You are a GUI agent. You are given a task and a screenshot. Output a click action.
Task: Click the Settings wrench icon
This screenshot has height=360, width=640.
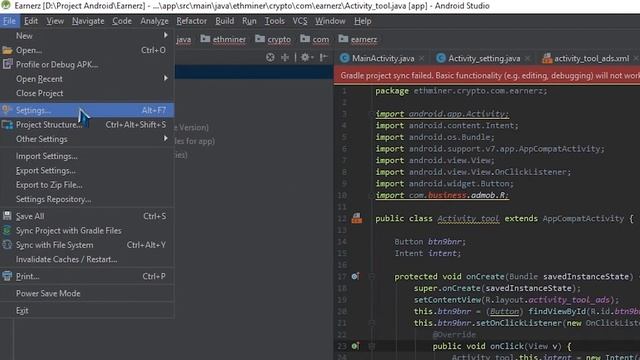click(6, 109)
